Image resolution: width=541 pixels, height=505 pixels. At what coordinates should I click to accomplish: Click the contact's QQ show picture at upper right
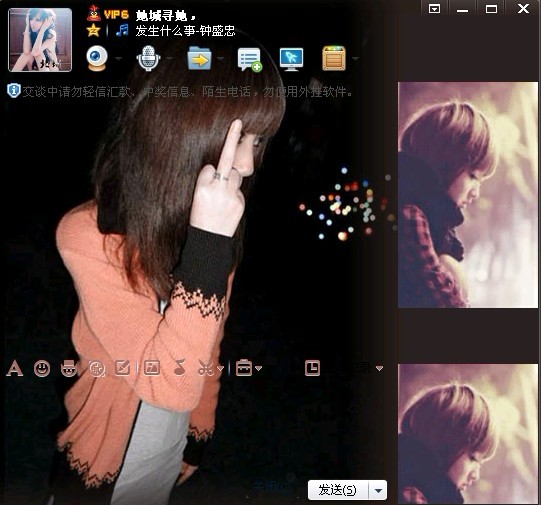468,195
